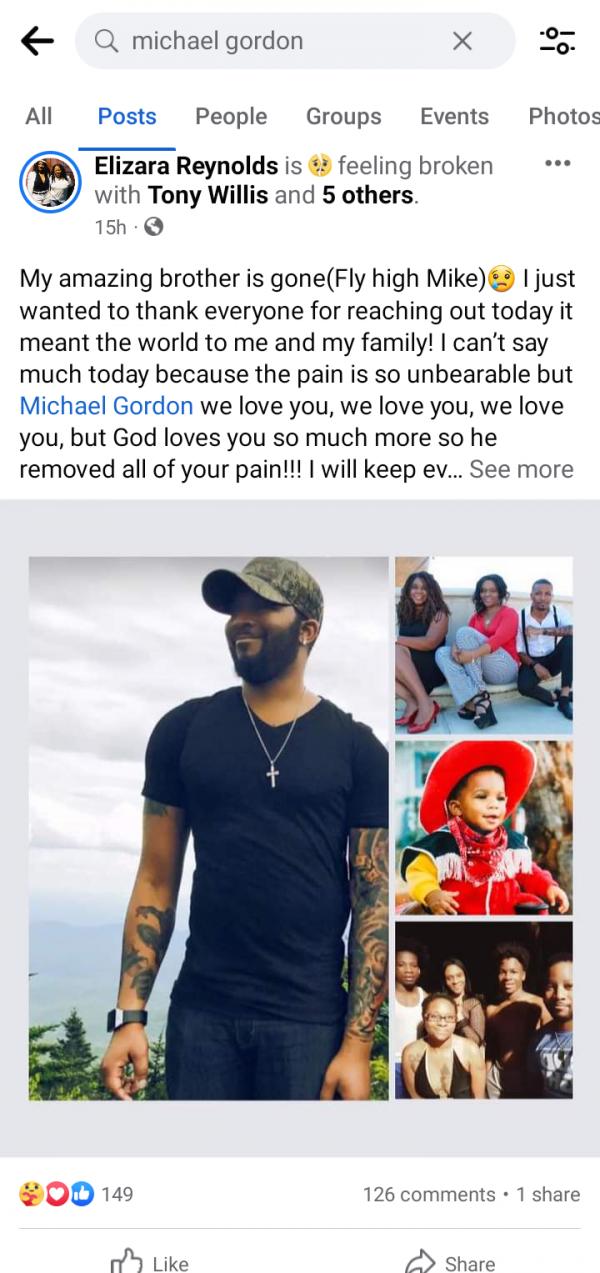Tap the magnifier icon in search field
The width and height of the screenshot is (600, 1273).
coord(106,41)
